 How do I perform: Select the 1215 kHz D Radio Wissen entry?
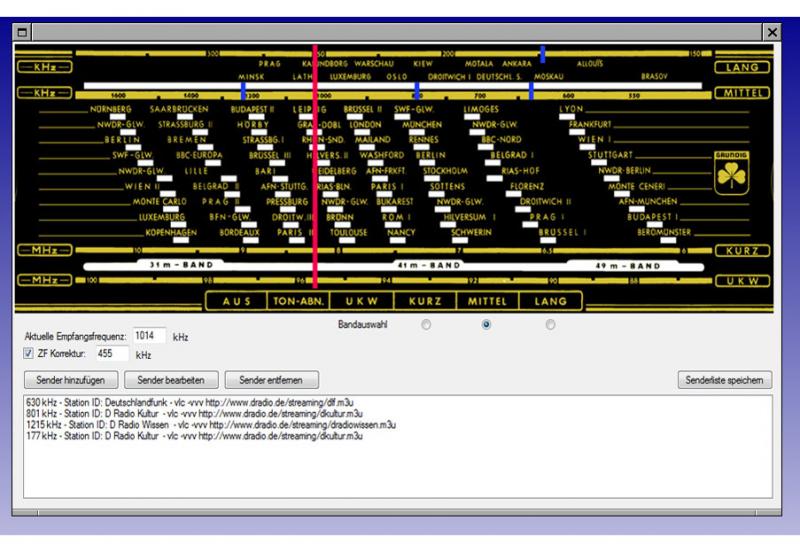[x=210, y=424]
